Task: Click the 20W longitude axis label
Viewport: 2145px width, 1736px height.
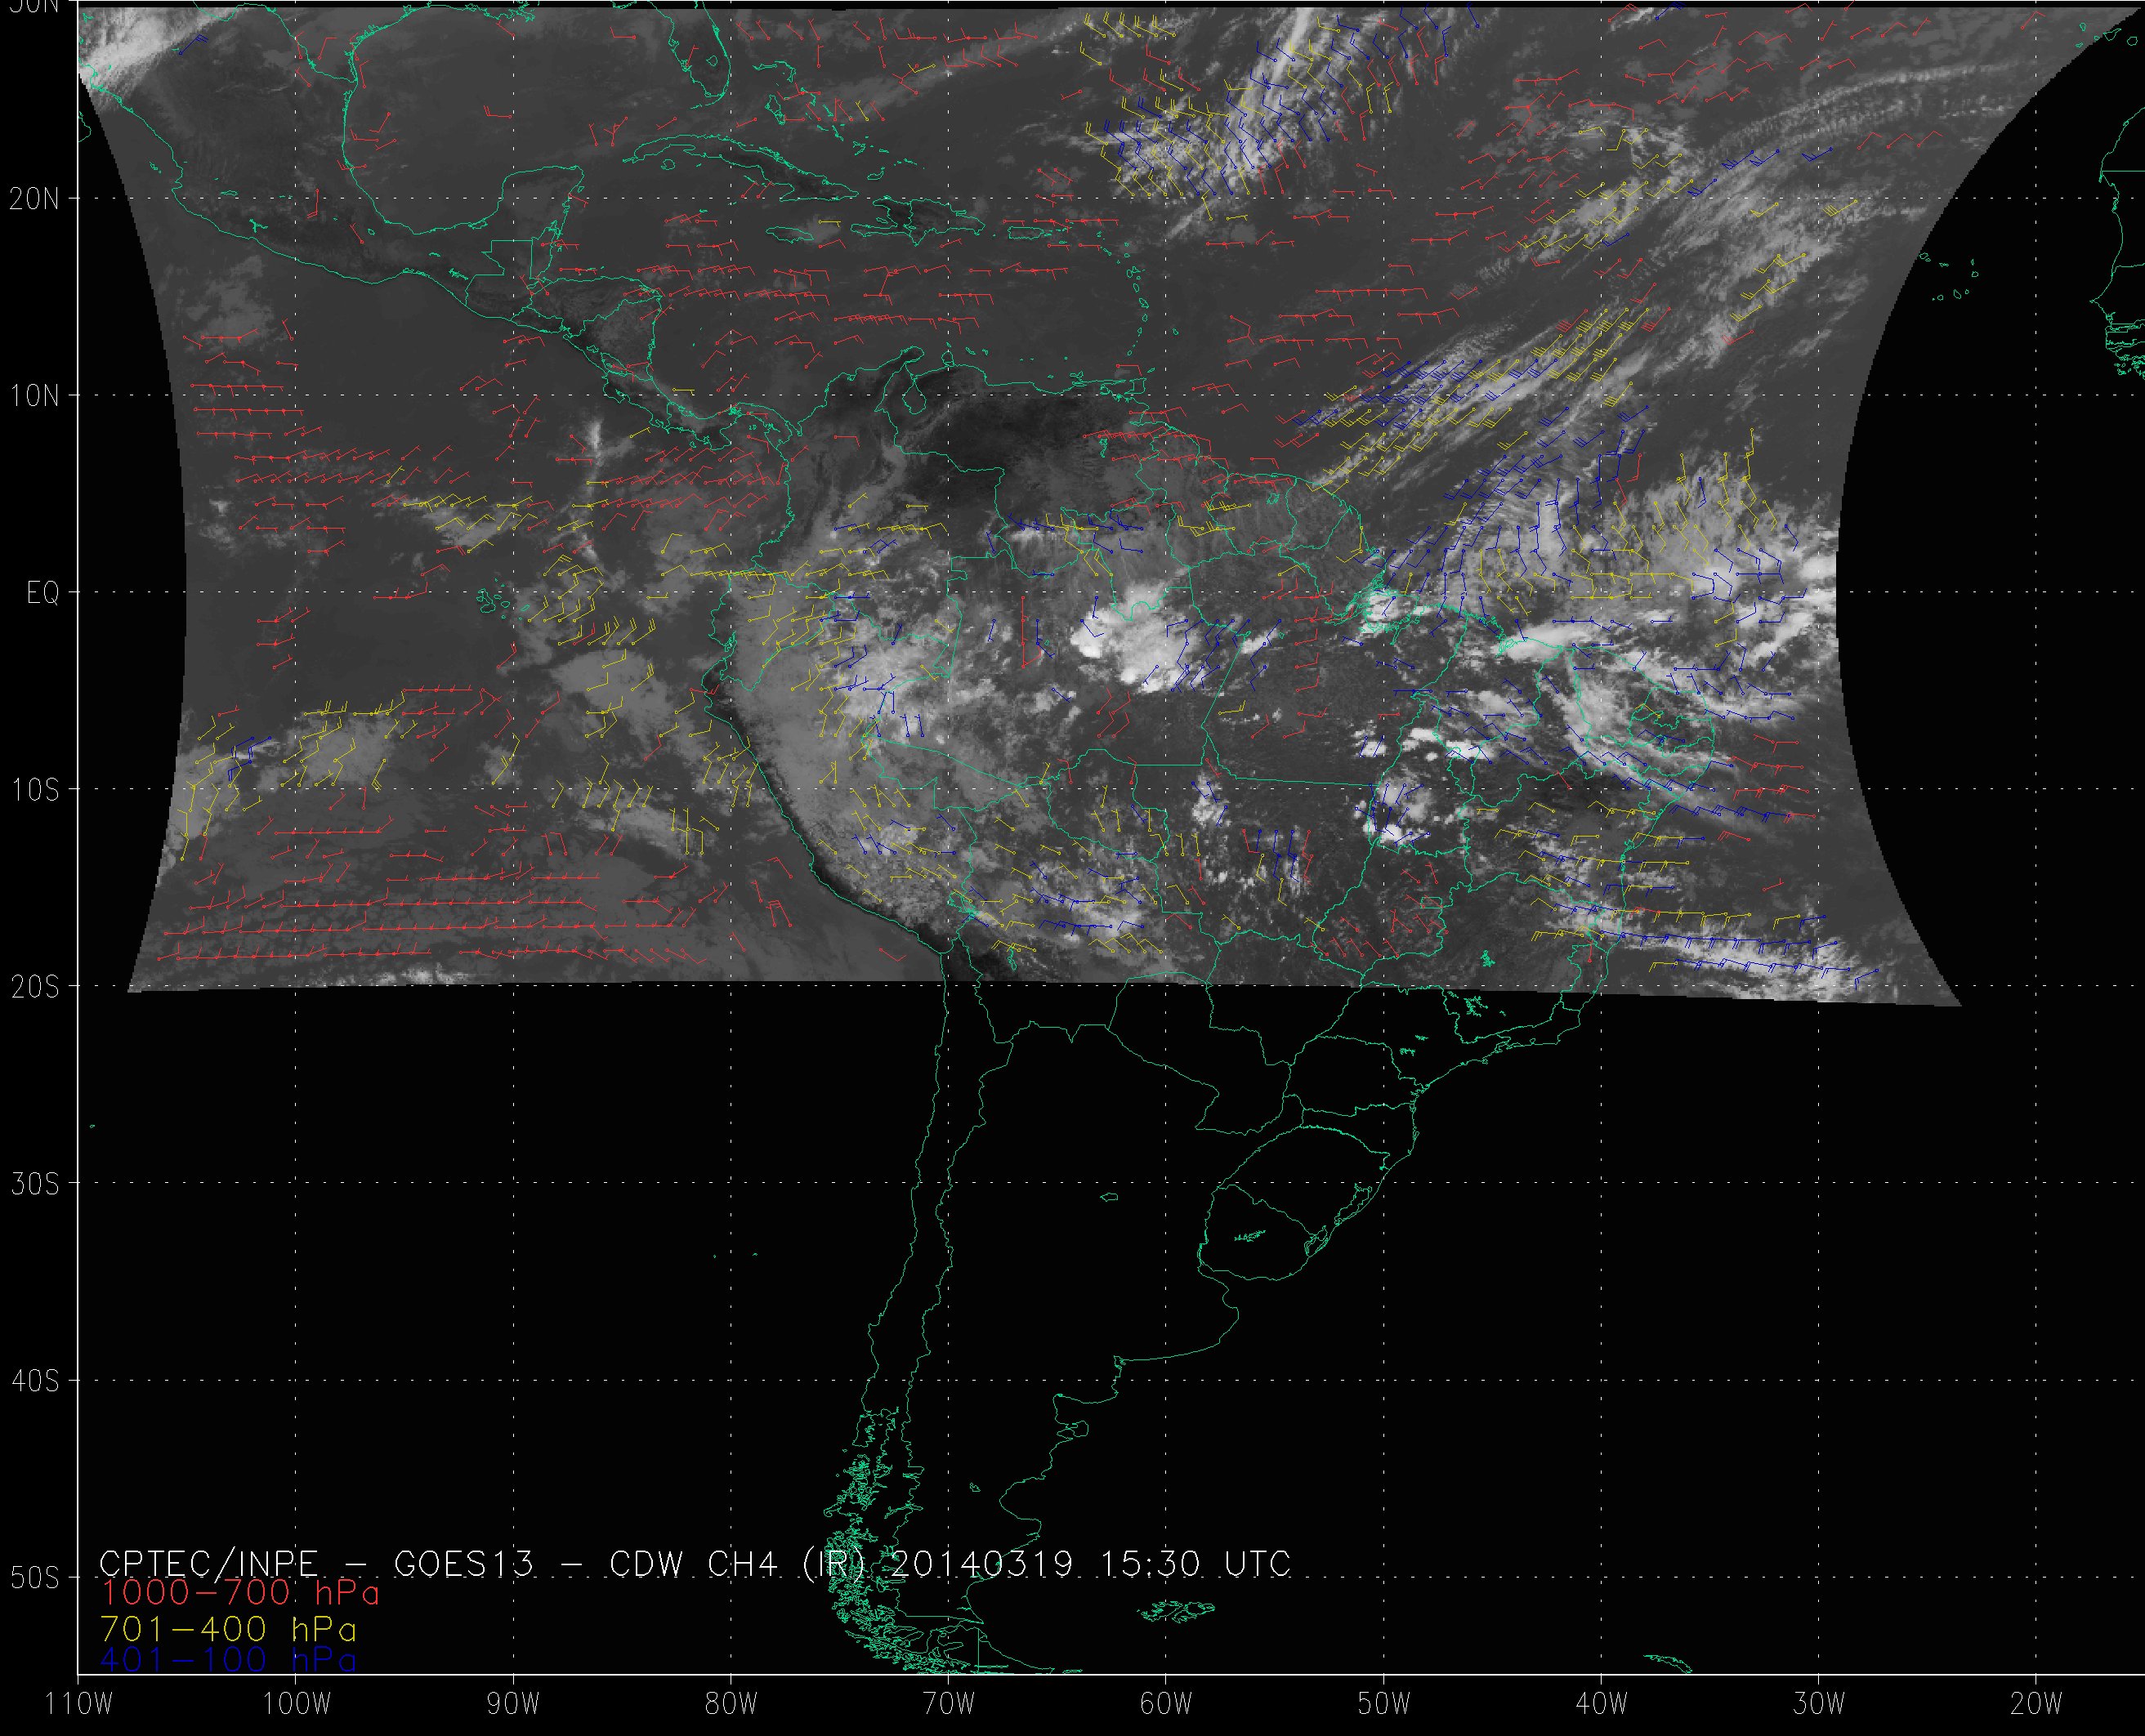Action: tap(2036, 1704)
